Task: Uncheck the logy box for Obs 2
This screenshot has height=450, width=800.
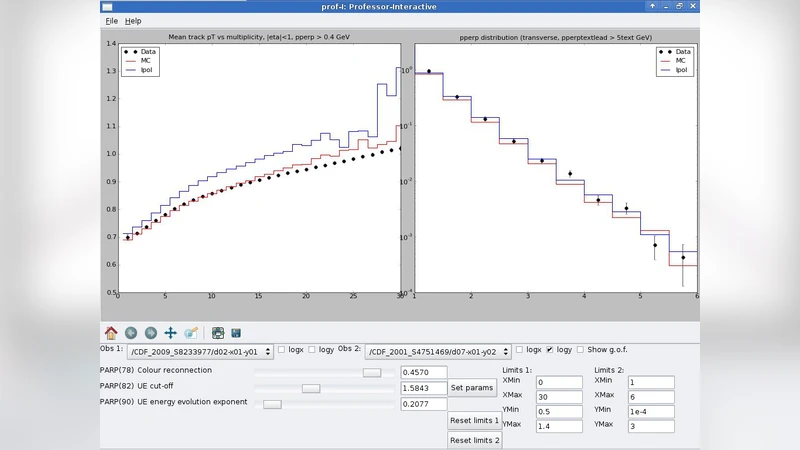Action: click(x=549, y=350)
